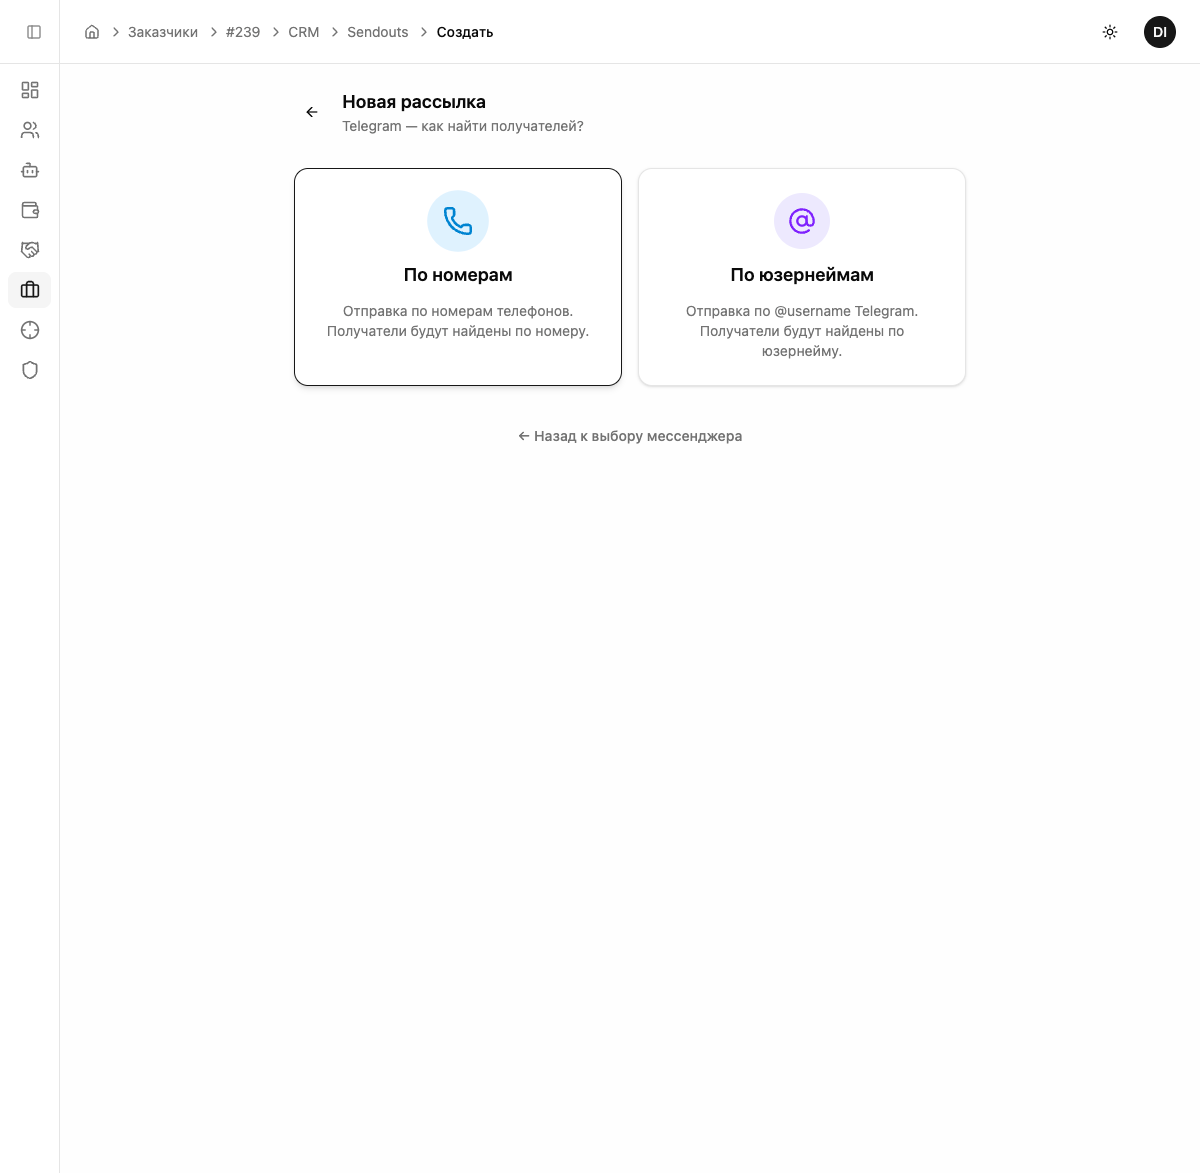Open the dashboard grid icon in the sidebar
Viewport: 1200px width, 1173px height.
(30, 90)
